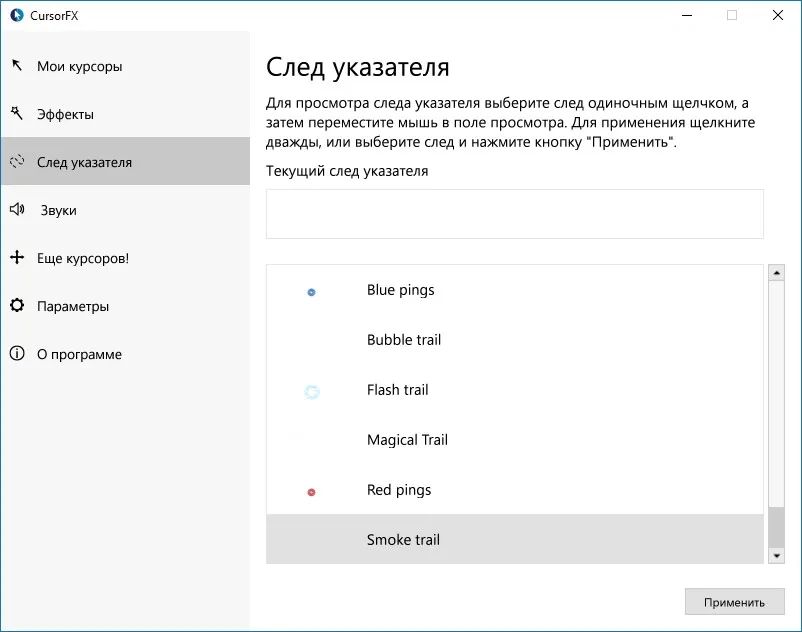This screenshot has width=802, height=632.
Task: Click the speaker icon for Звуки
Action: pyautogui.click(x=17, y=209)
